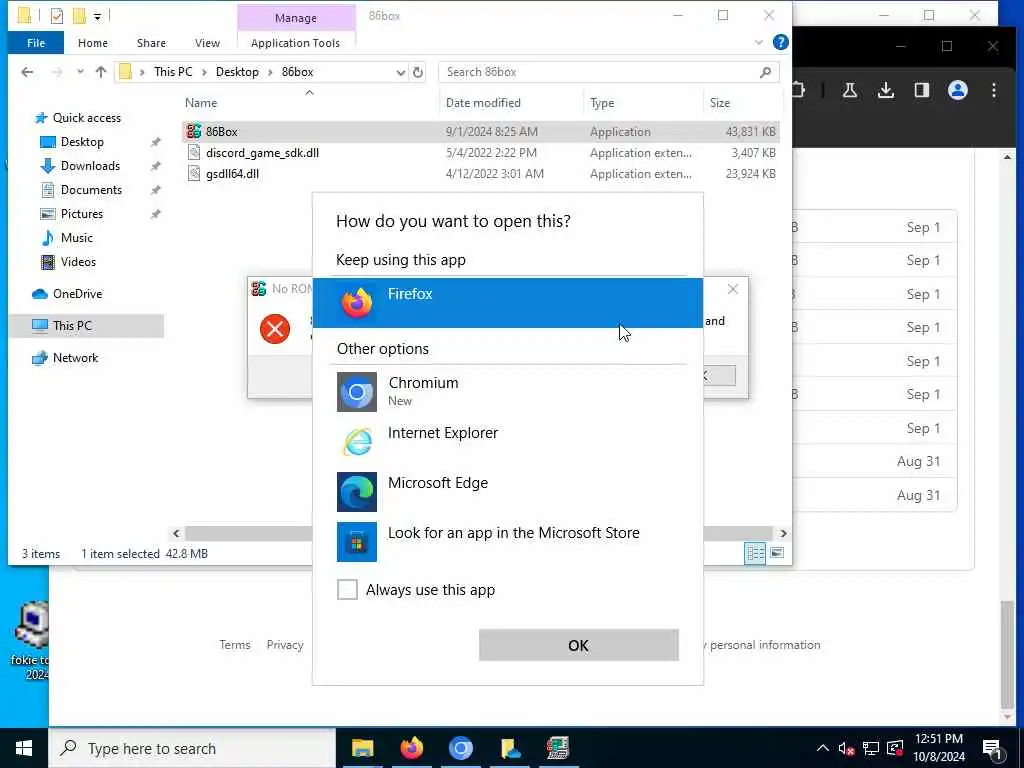Select Look for an app in Microsoft Store
Screen dimensions: 1024x768
[x=507, y=541]
